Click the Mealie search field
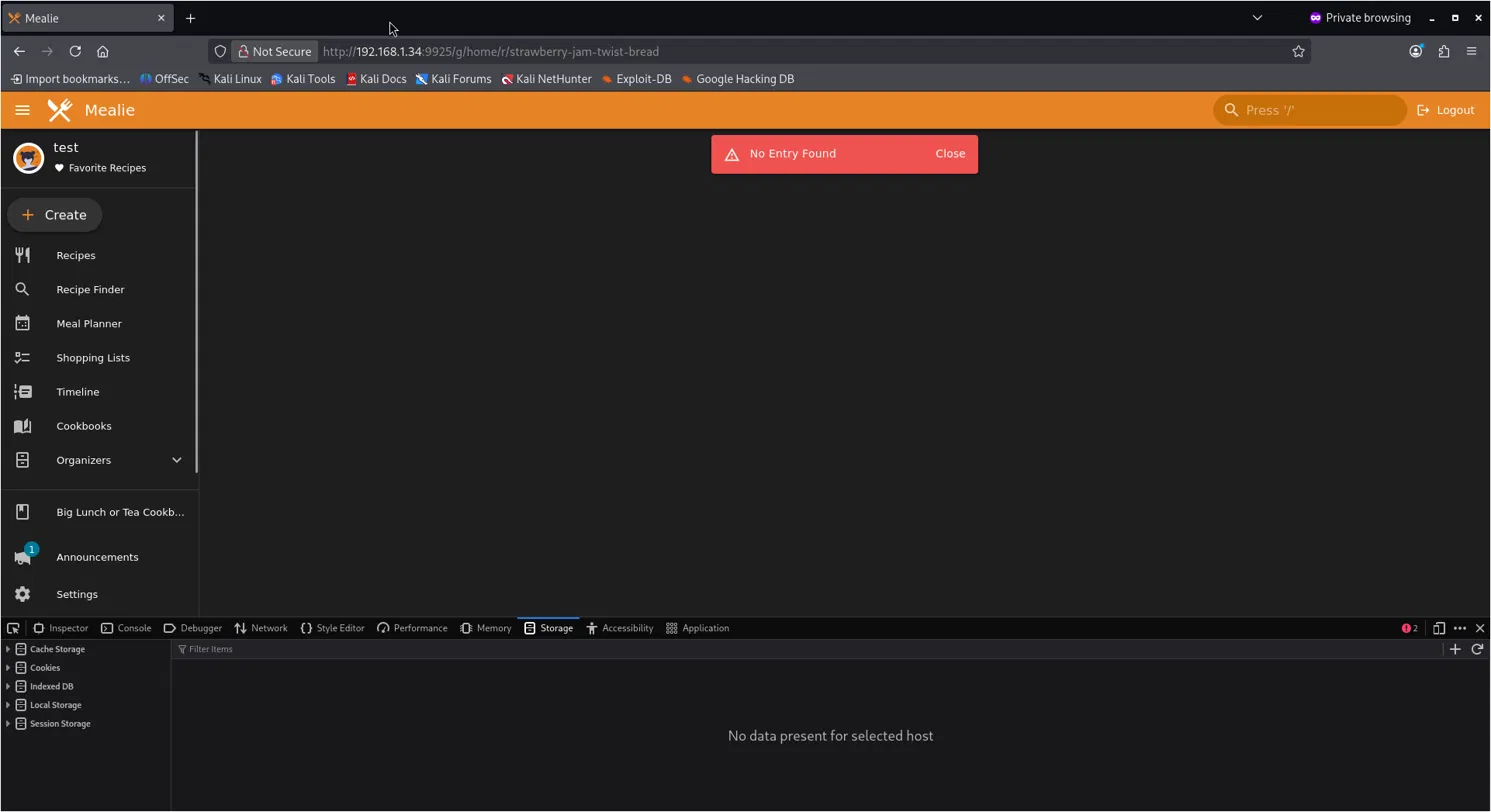 (1309, 110)
